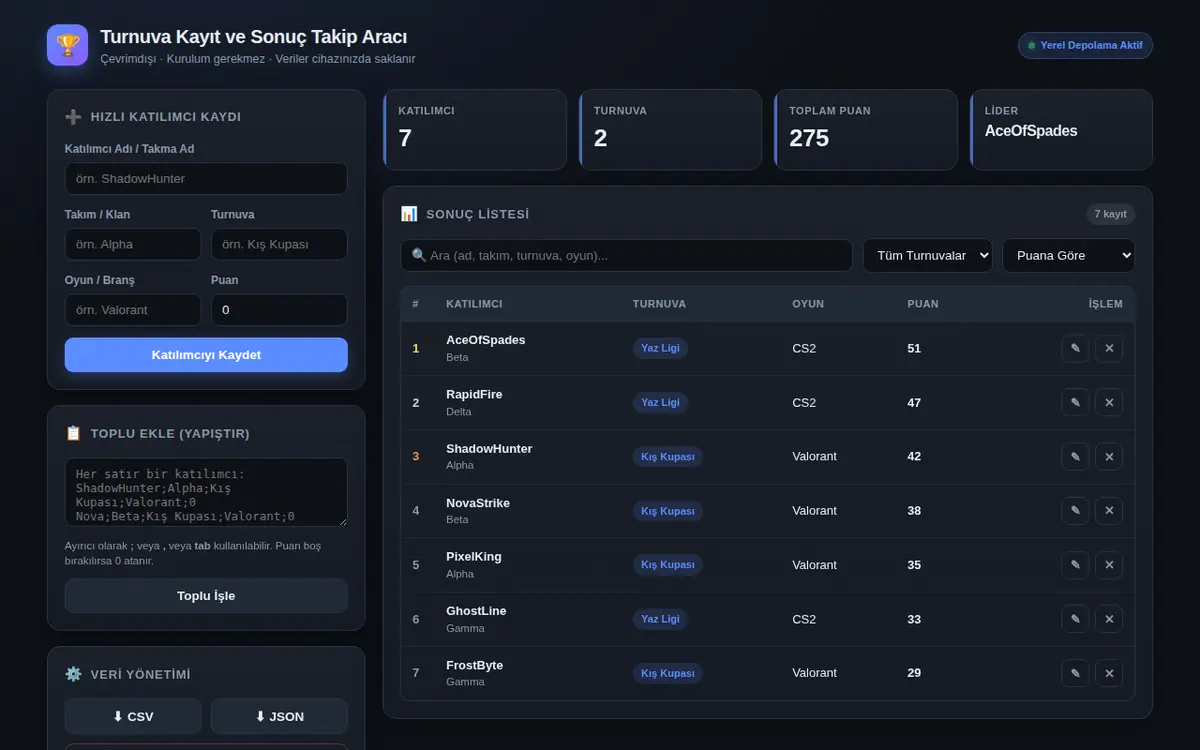Click the trophy app logo icon
The image size is (1200, 750).
(x=67, y=45)
